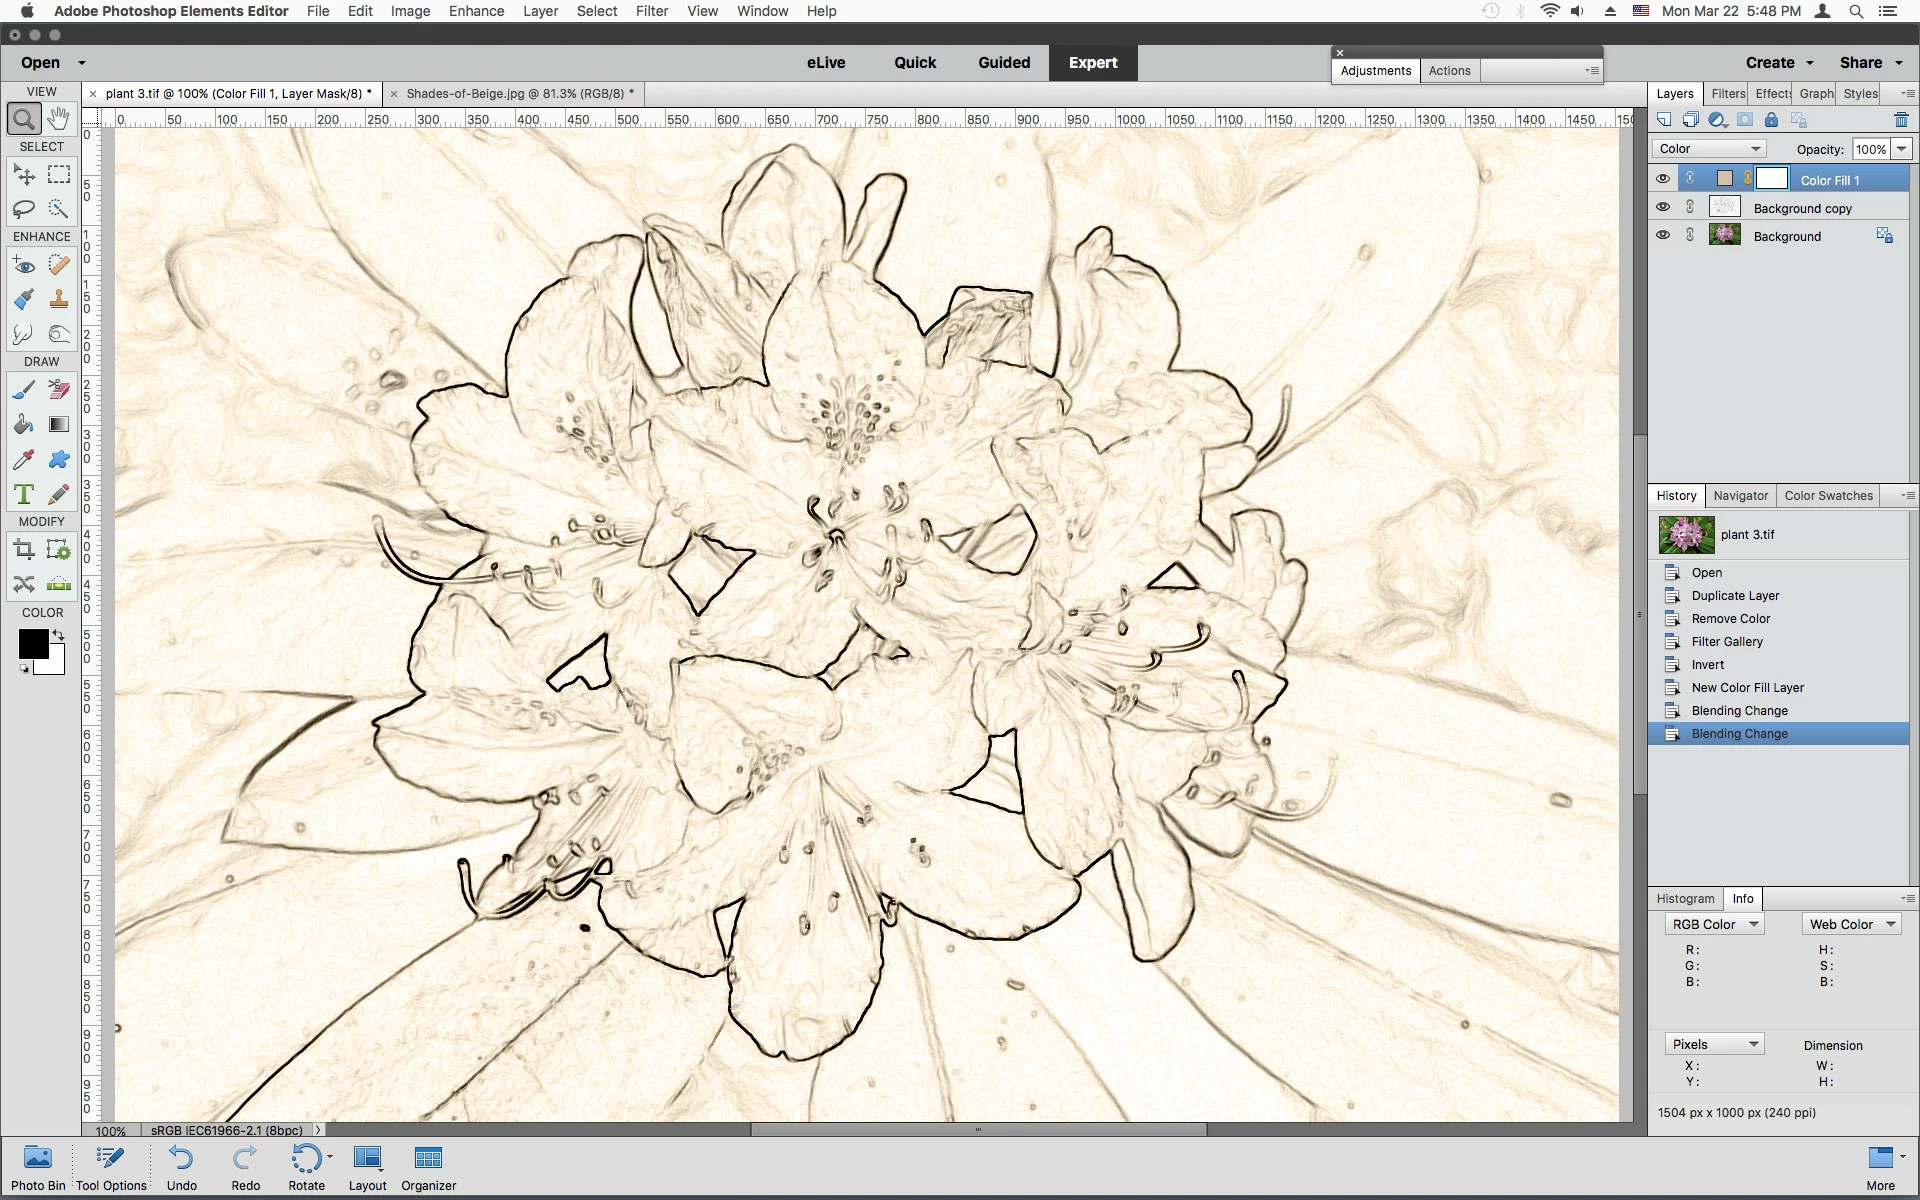Viewport: 1920px width, 1200px height.
Task: Switch to Guided mode
Action: coord(1003,62)
